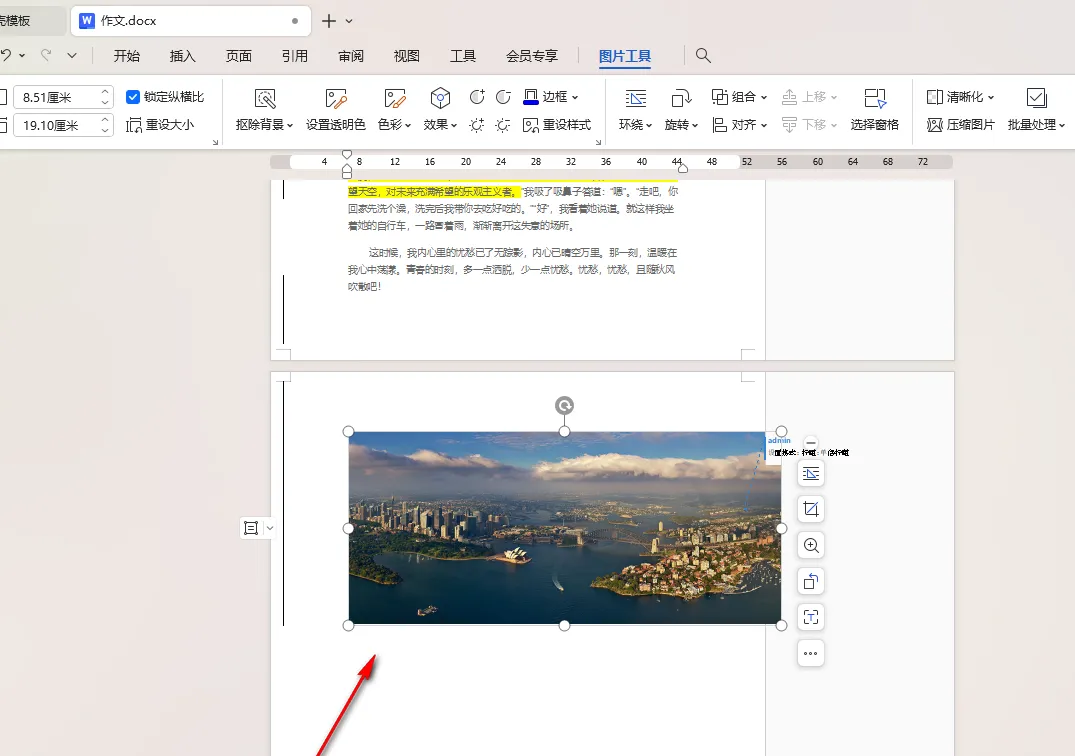Select the 设置透明色 transparent color tool
Screen dimensions: 1075x756
[x=335, y=113]
